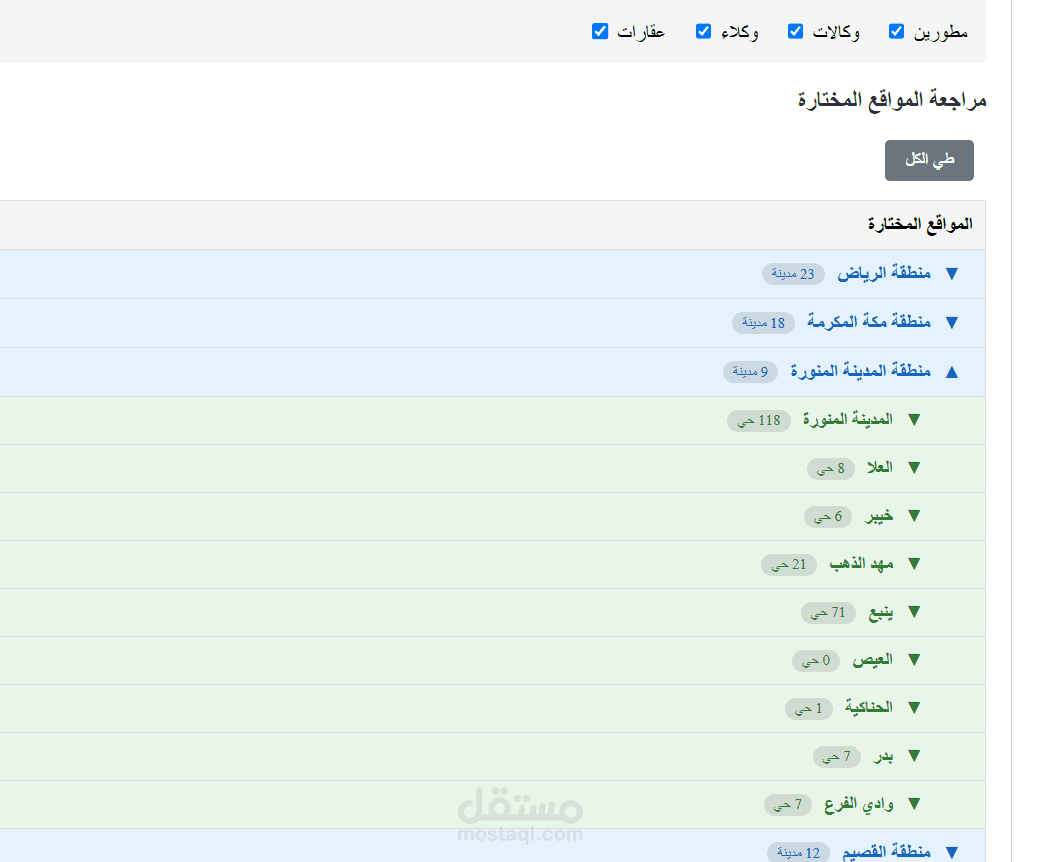Expand منطقة القصيم with blue arrow

(x=952, y=852)
